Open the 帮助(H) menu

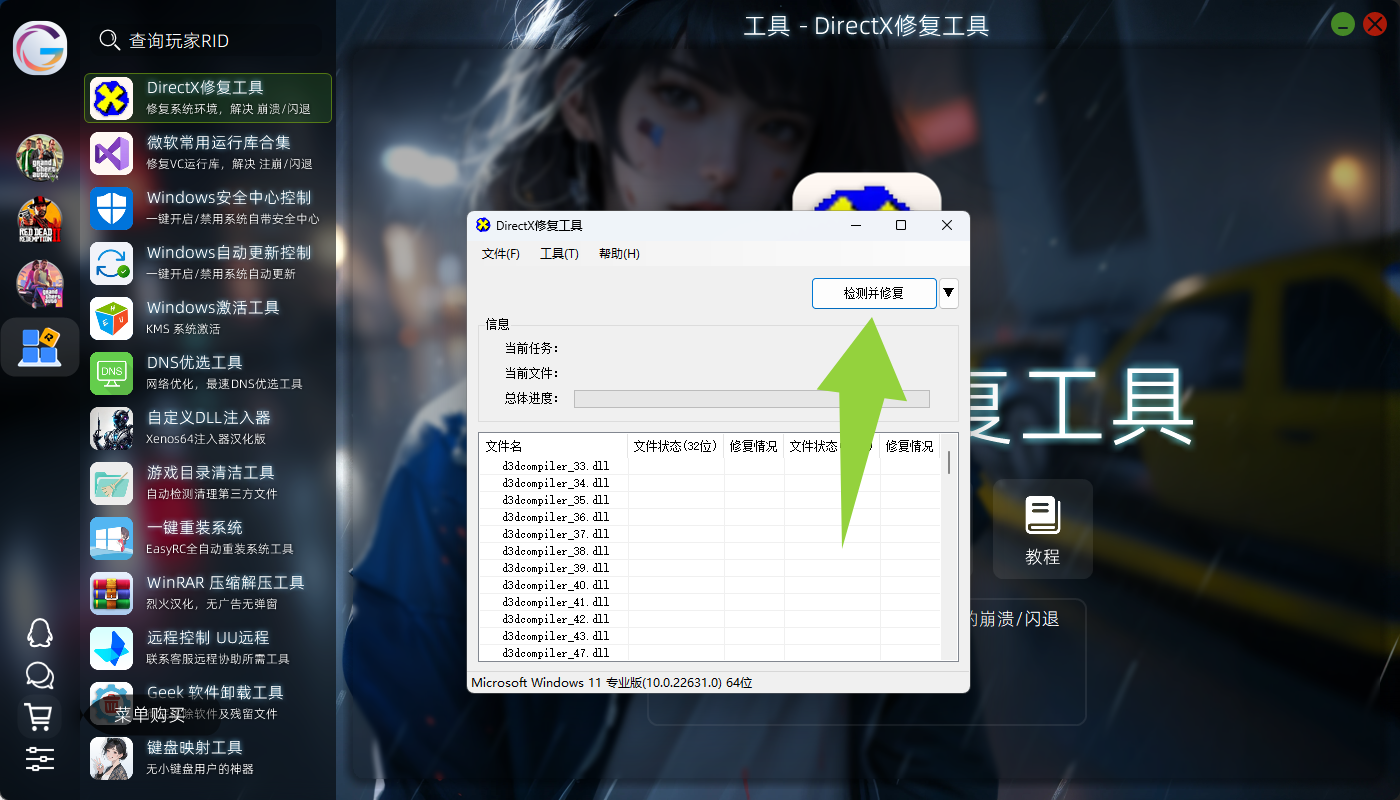[x=619, y=254]
